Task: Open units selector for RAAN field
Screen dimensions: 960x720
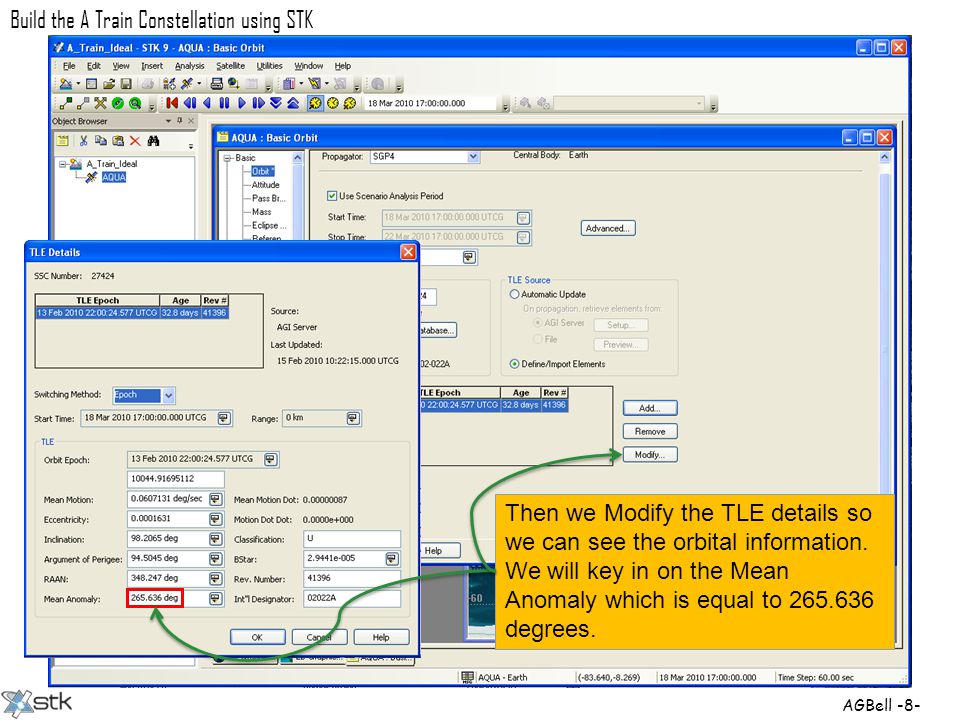Action: click(x=216, y=579)
